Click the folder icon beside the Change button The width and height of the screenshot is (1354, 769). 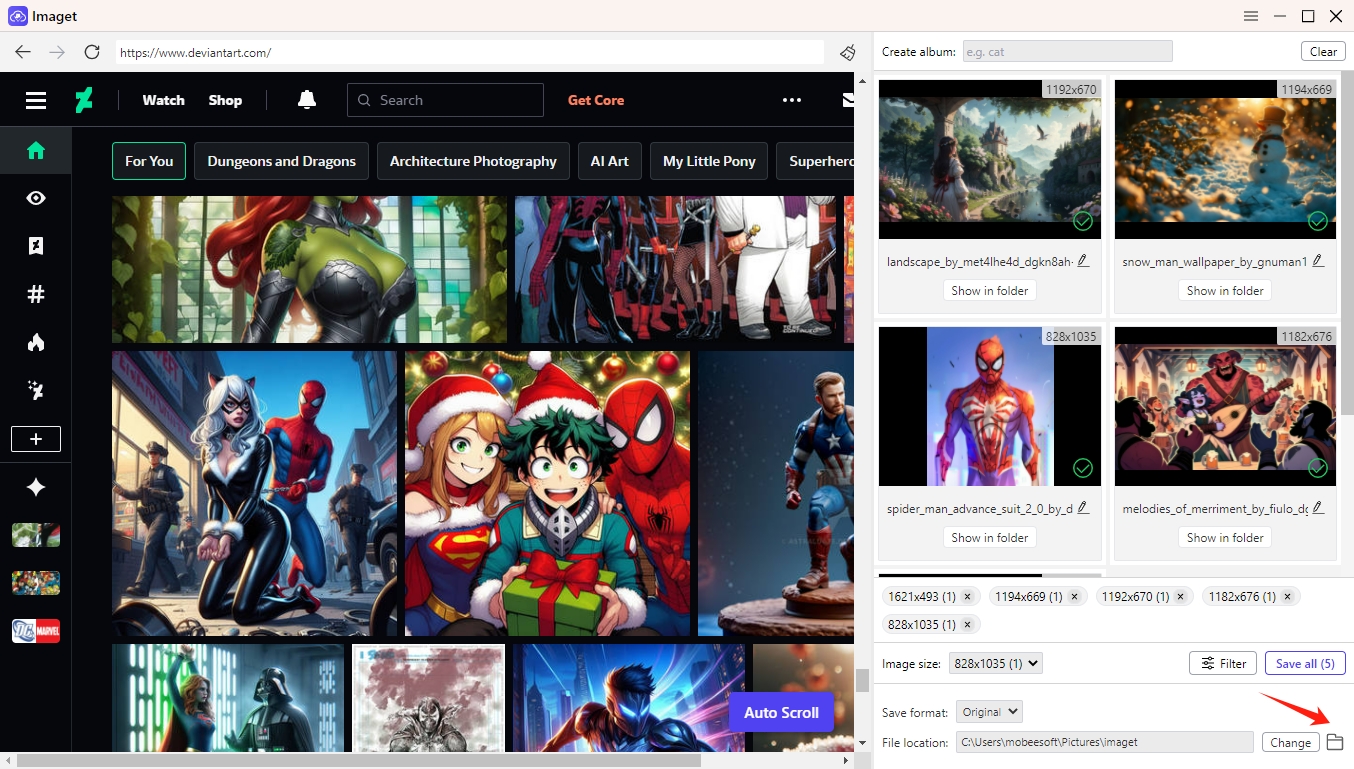point(1336,742)
